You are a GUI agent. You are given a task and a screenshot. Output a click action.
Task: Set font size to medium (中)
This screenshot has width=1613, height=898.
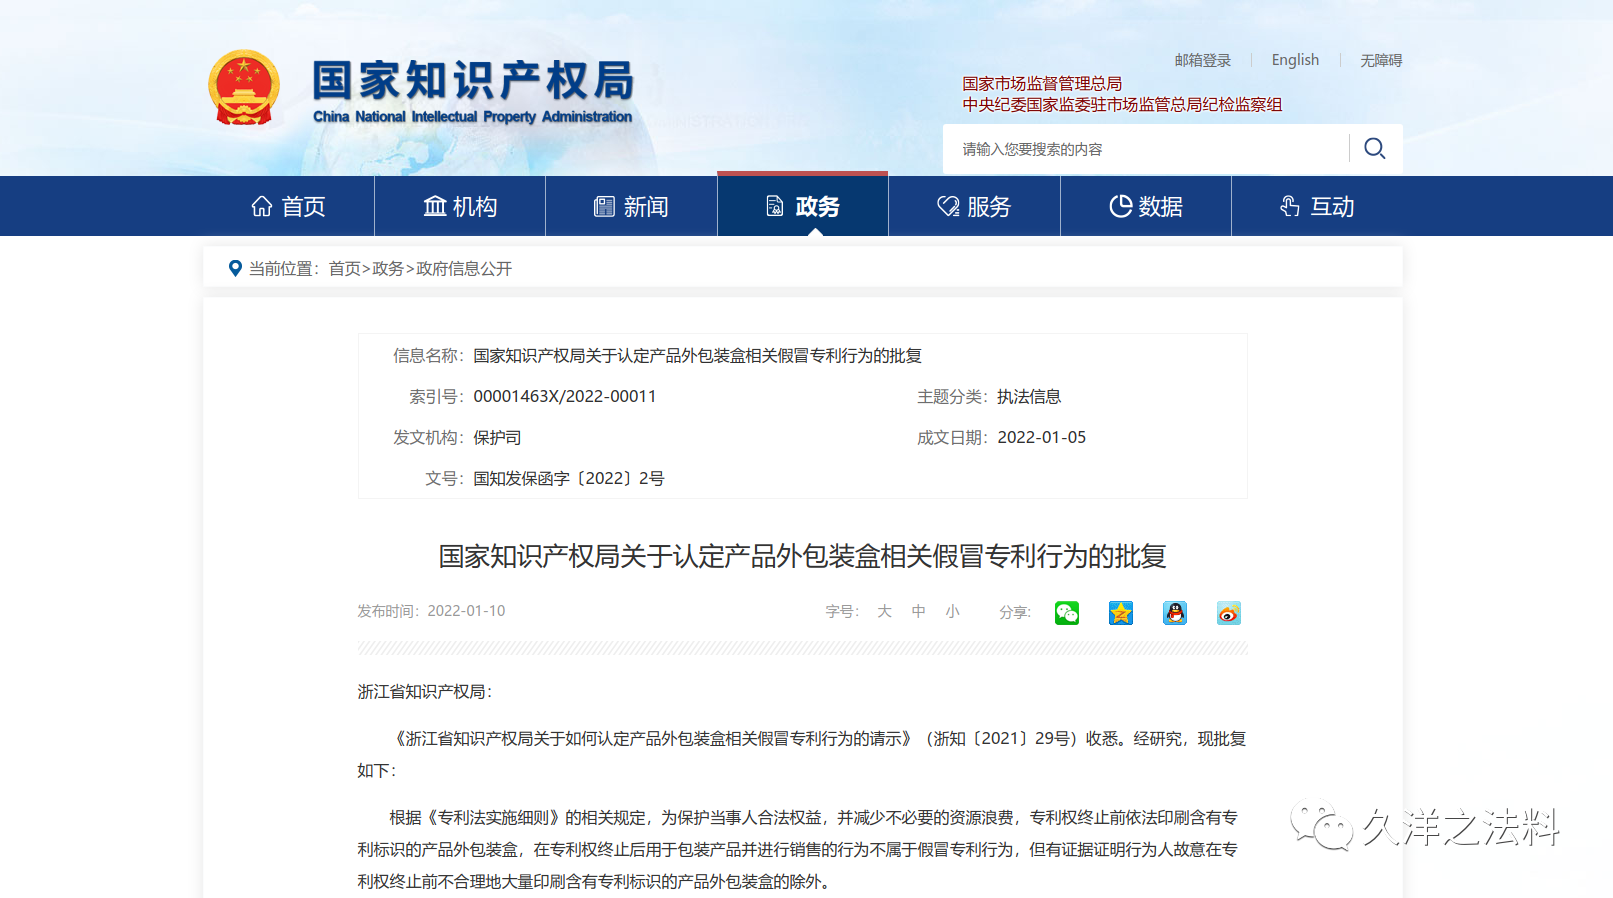pyautogui.click(x=918, y=611)
